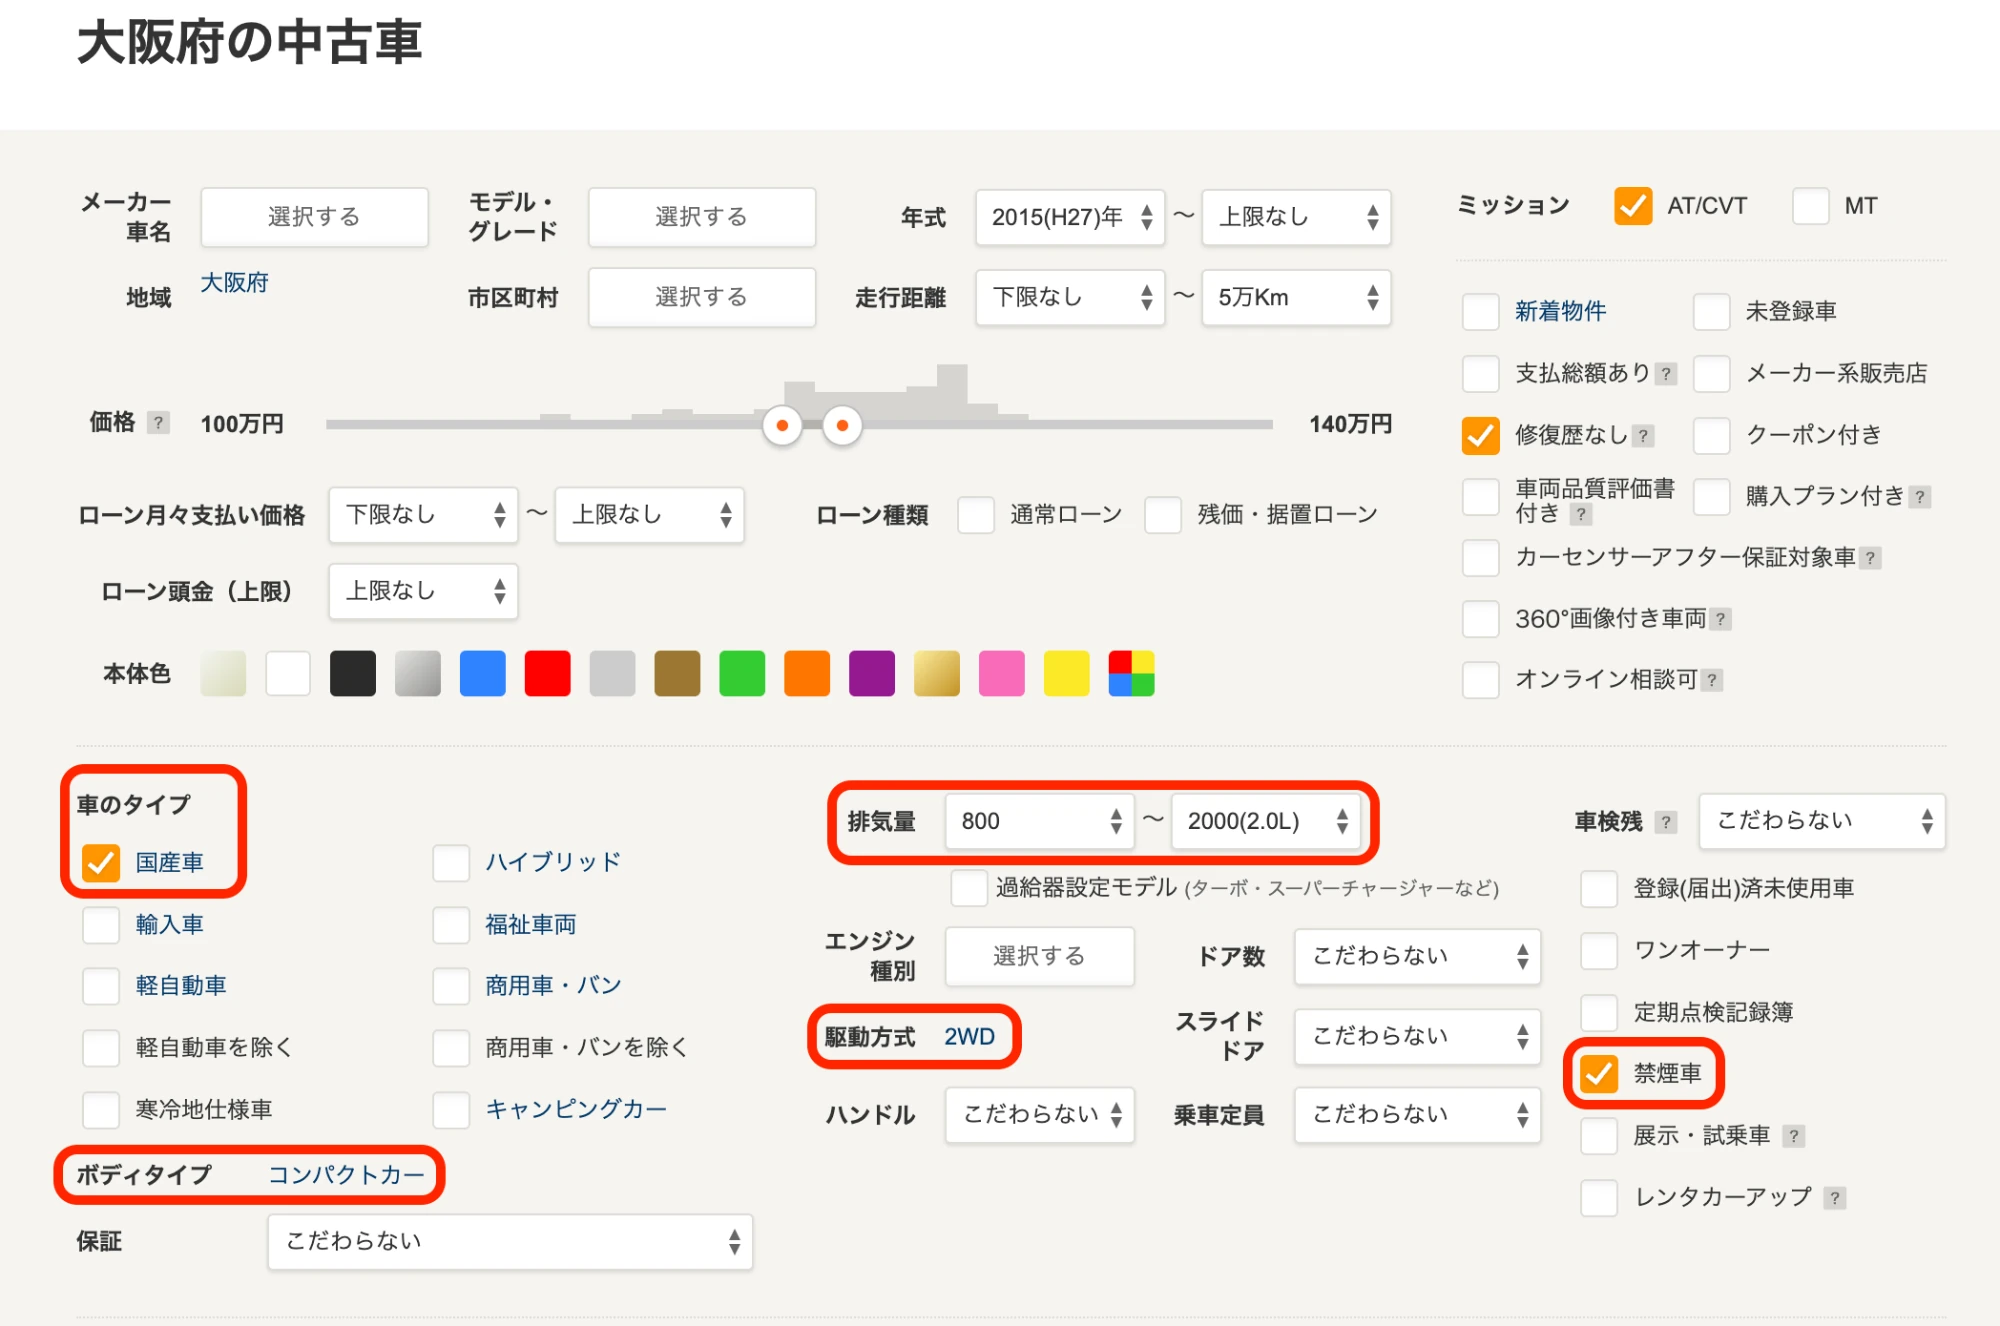Click the ハイブリッド link
The width and height of the screenshot is (2000, 1326).
tap(553, 862)
